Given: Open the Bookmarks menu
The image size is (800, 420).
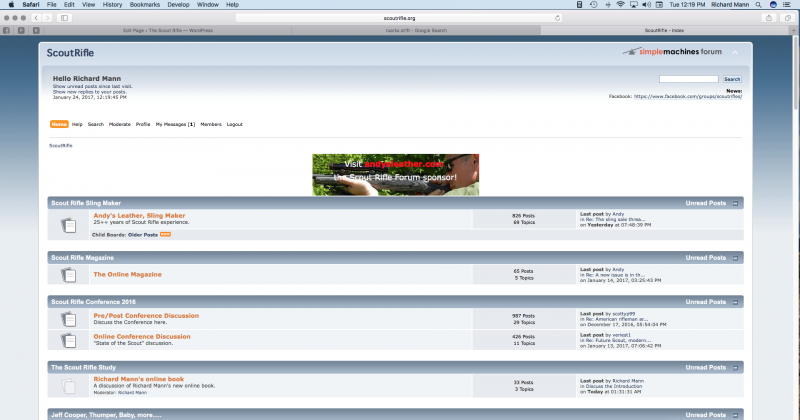Looking at the screenshot, I should click(144, 5).
